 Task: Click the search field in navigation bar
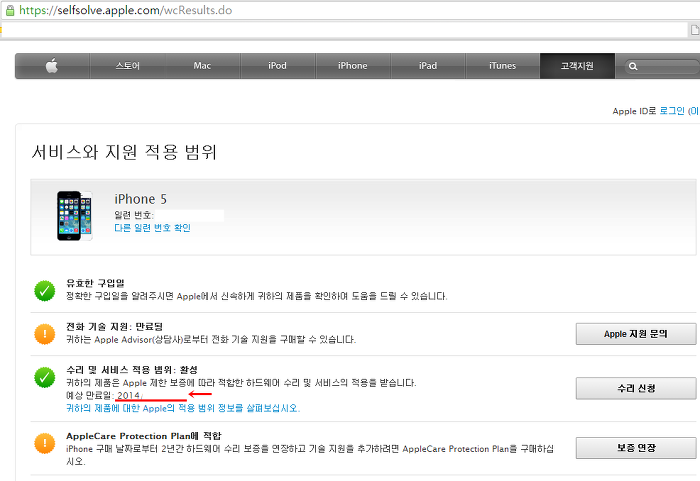662,67
